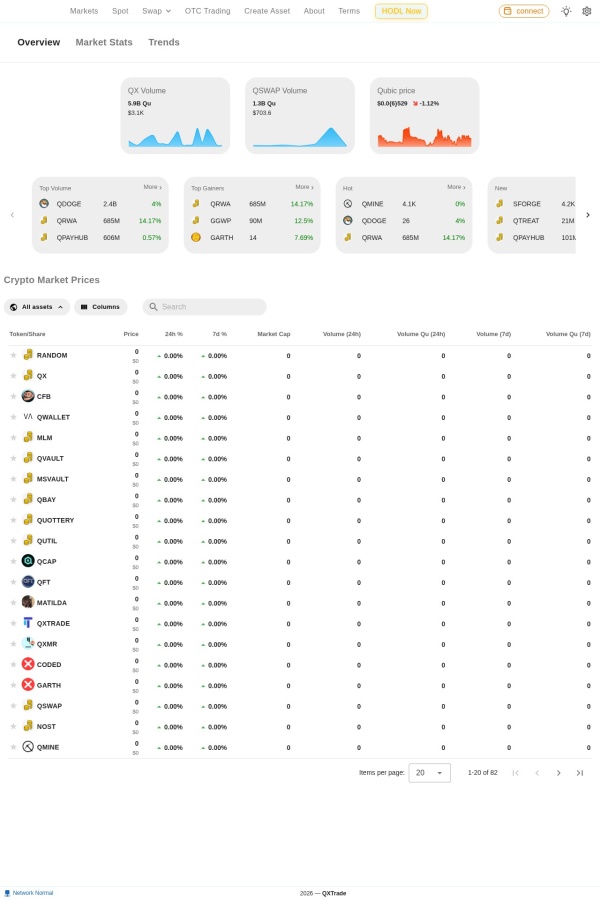Screen dimensions: 600x900
Task: Switch to the Trends tab
Action: pos(164,42)
